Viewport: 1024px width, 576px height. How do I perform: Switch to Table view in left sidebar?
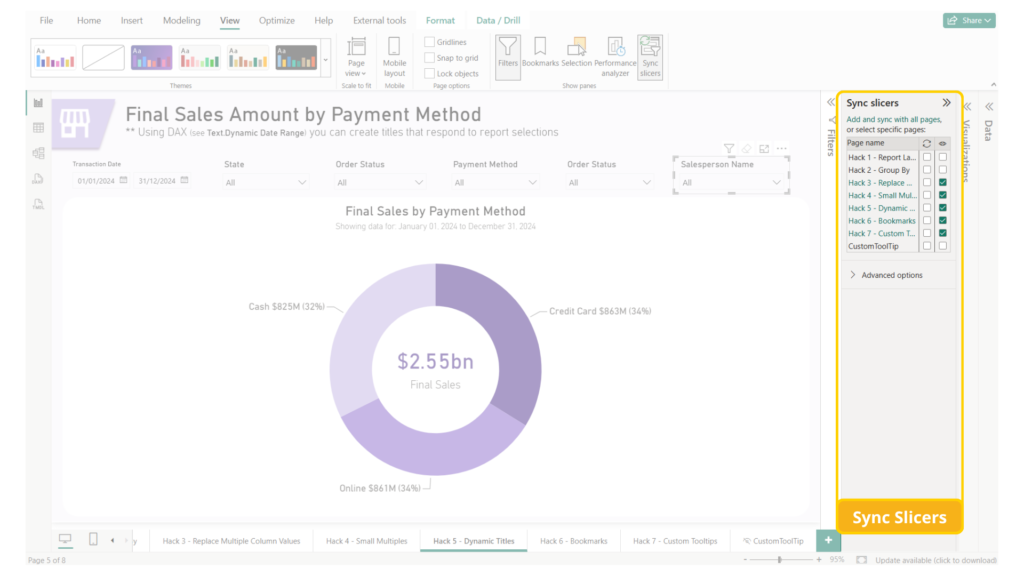point(39,128)
